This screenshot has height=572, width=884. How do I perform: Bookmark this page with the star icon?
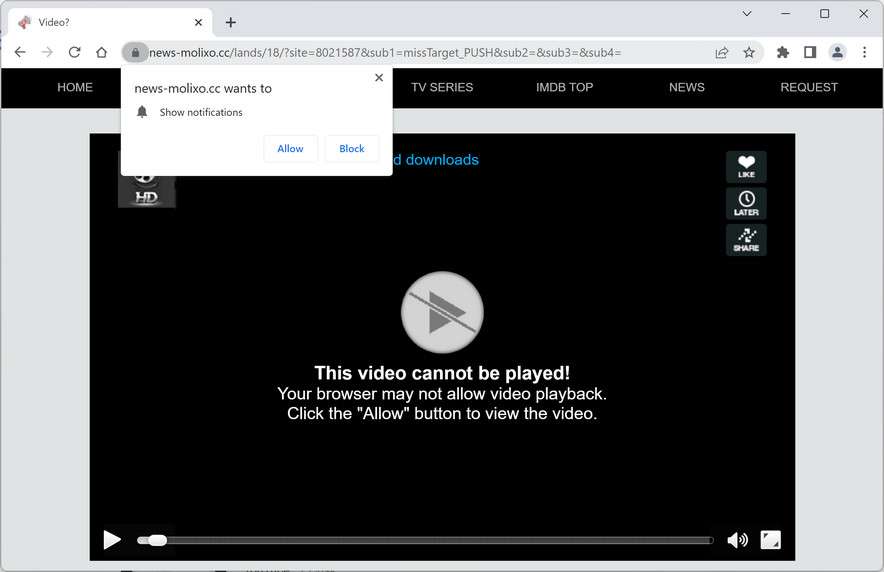749,52
